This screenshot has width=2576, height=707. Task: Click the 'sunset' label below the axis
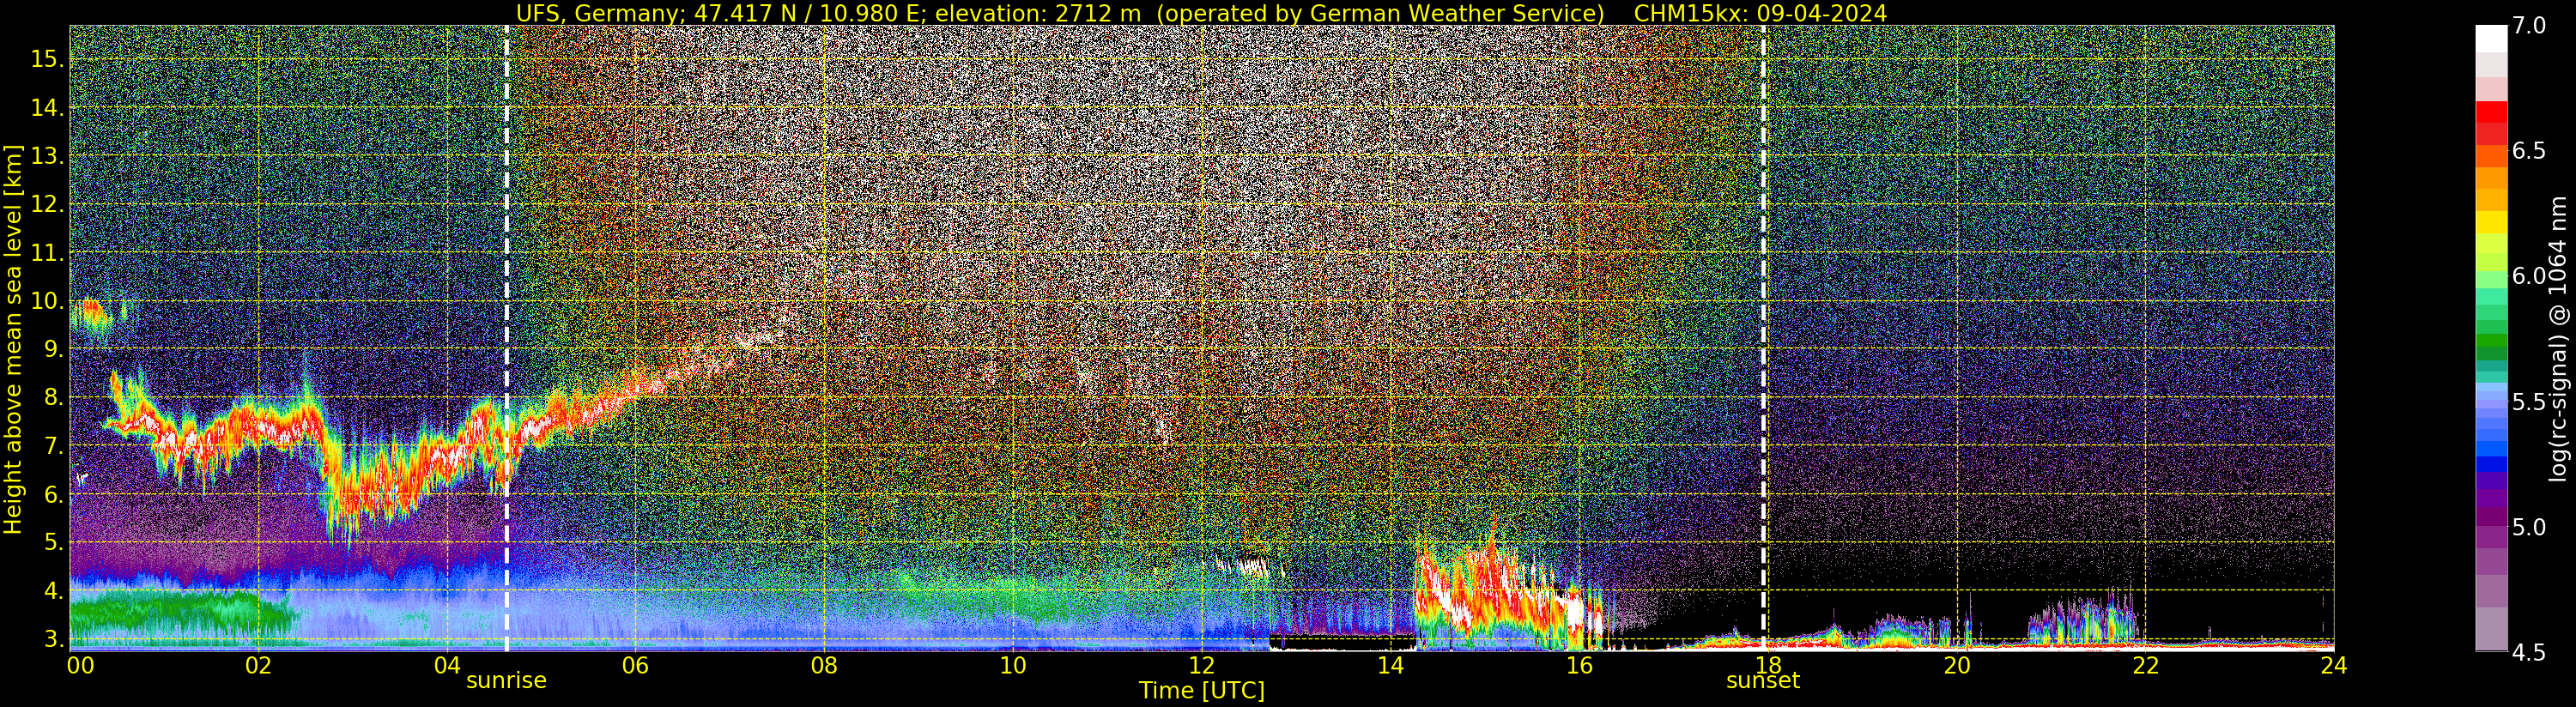pyautogui.click(x=1763, y=681)
